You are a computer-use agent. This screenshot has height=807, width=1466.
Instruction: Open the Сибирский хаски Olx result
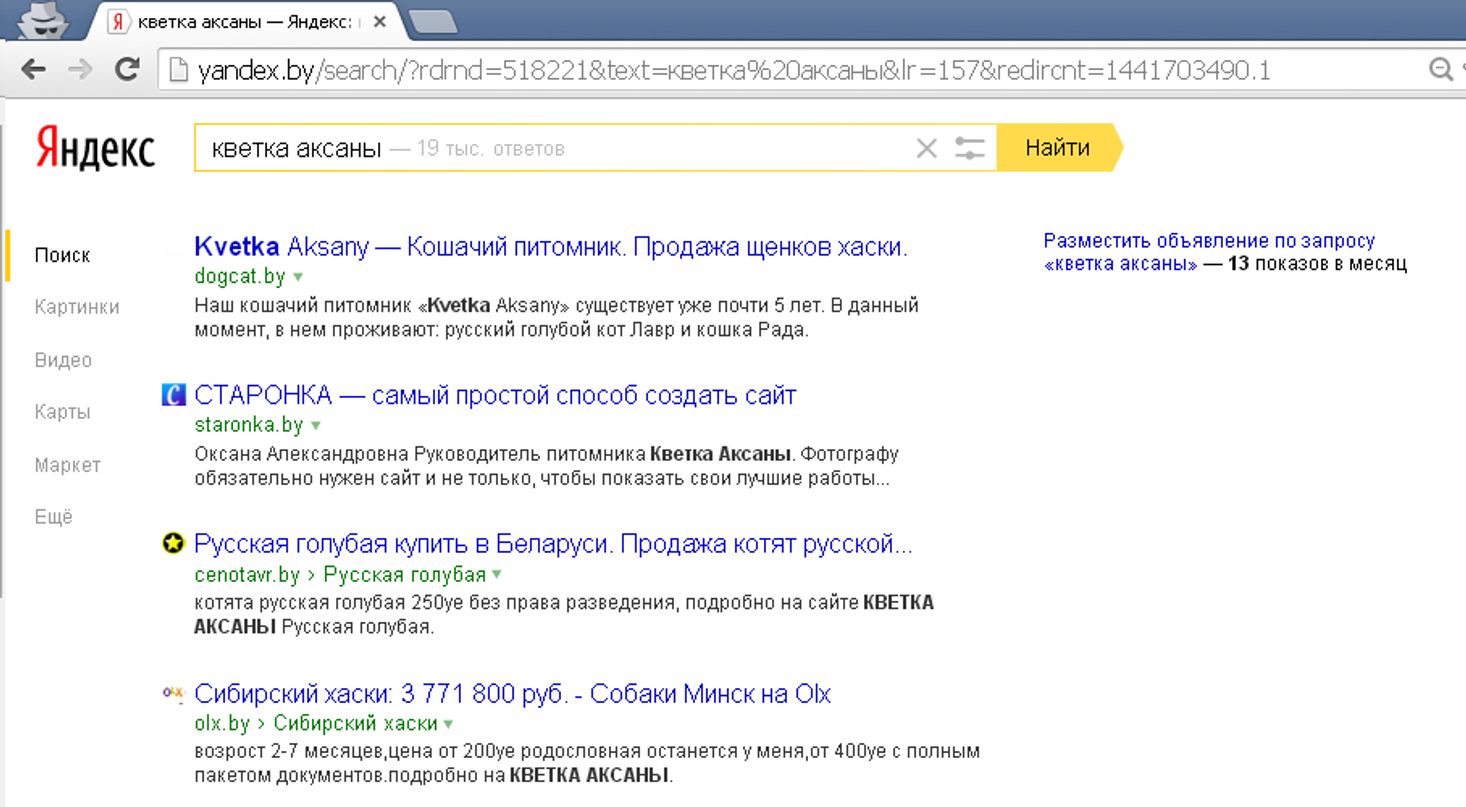[513, 694]
